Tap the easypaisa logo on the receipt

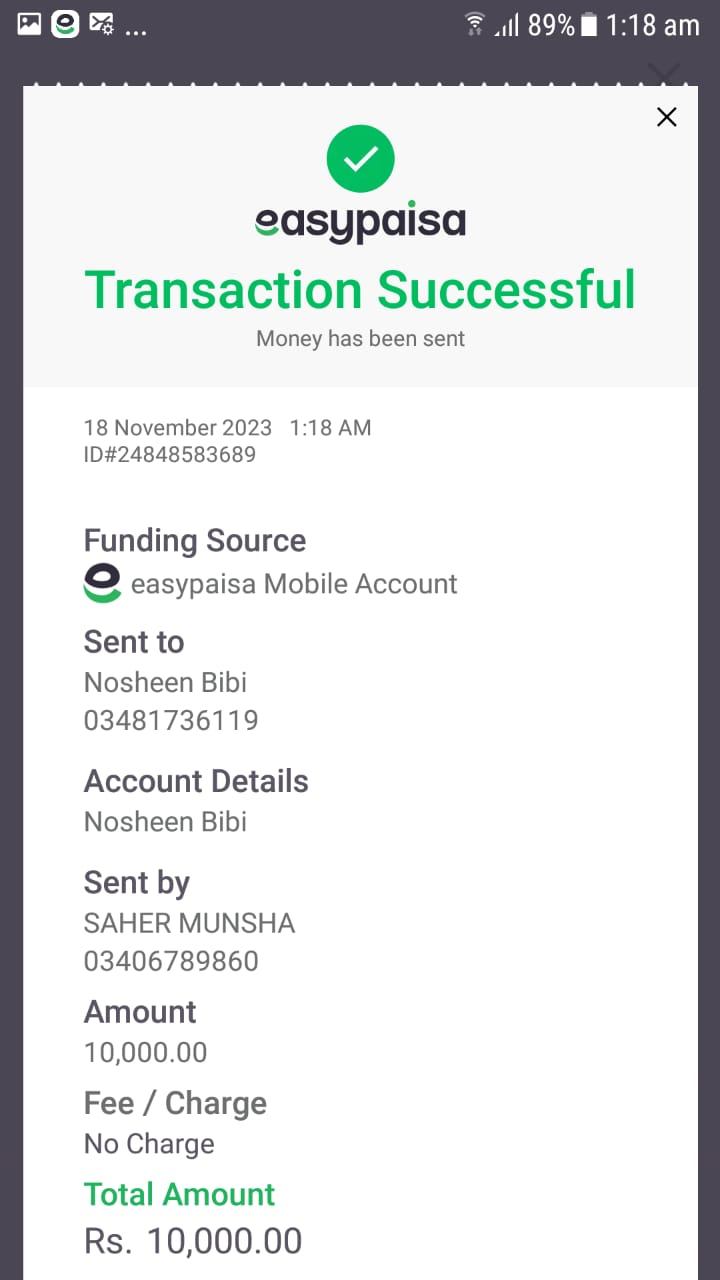pyautogui.click(x=360, y=222)
